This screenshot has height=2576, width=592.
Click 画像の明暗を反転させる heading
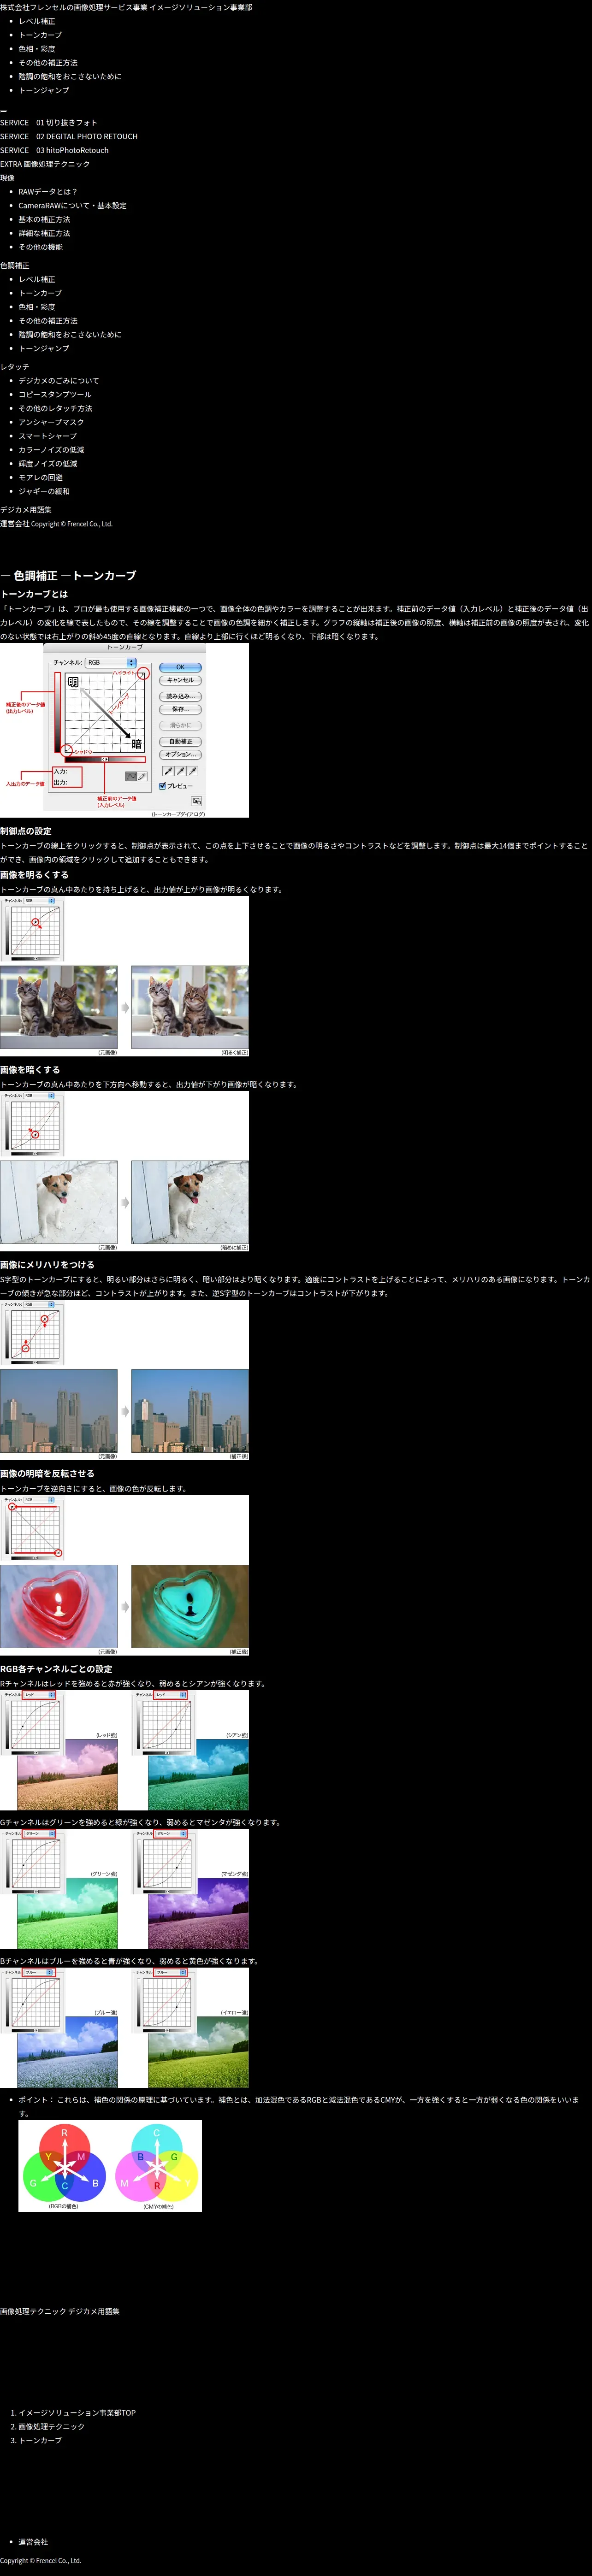tap(47, 1474)
